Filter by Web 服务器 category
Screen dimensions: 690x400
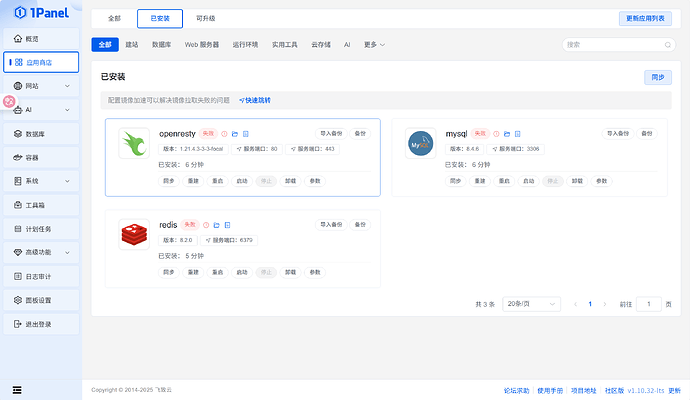[202, 44]
